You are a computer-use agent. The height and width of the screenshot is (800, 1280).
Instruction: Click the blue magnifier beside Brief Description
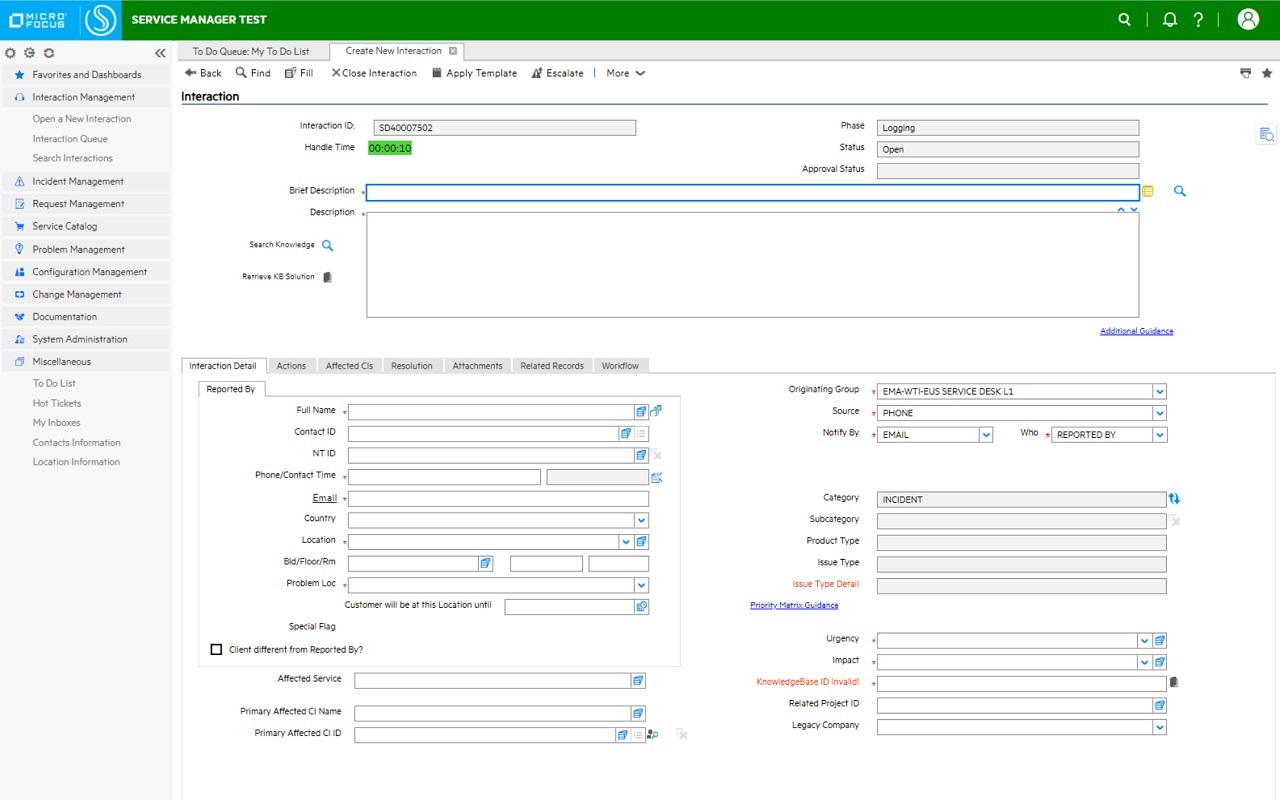click(x=1180, y=191)
